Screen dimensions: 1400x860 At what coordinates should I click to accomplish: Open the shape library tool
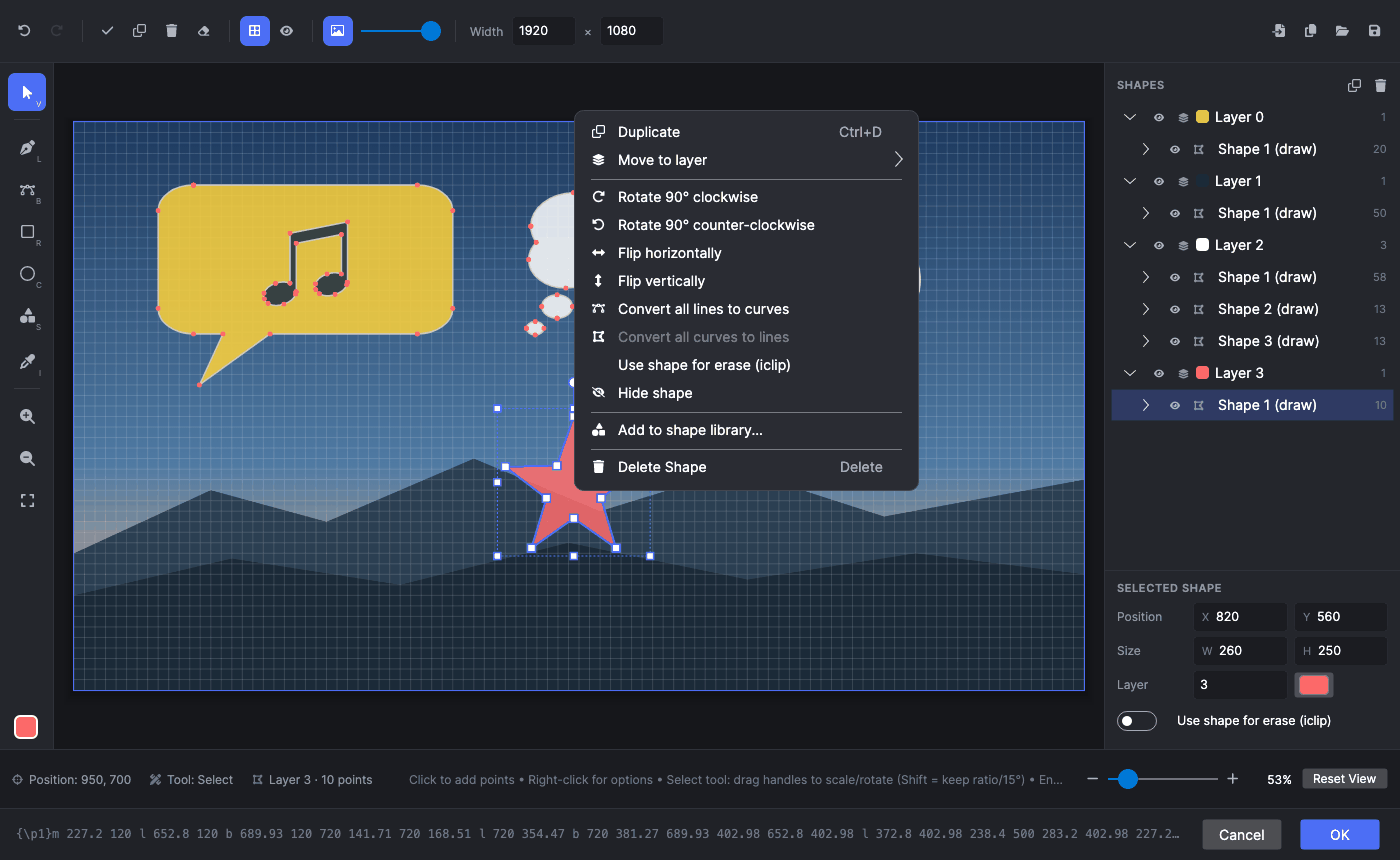pos(27,317)
